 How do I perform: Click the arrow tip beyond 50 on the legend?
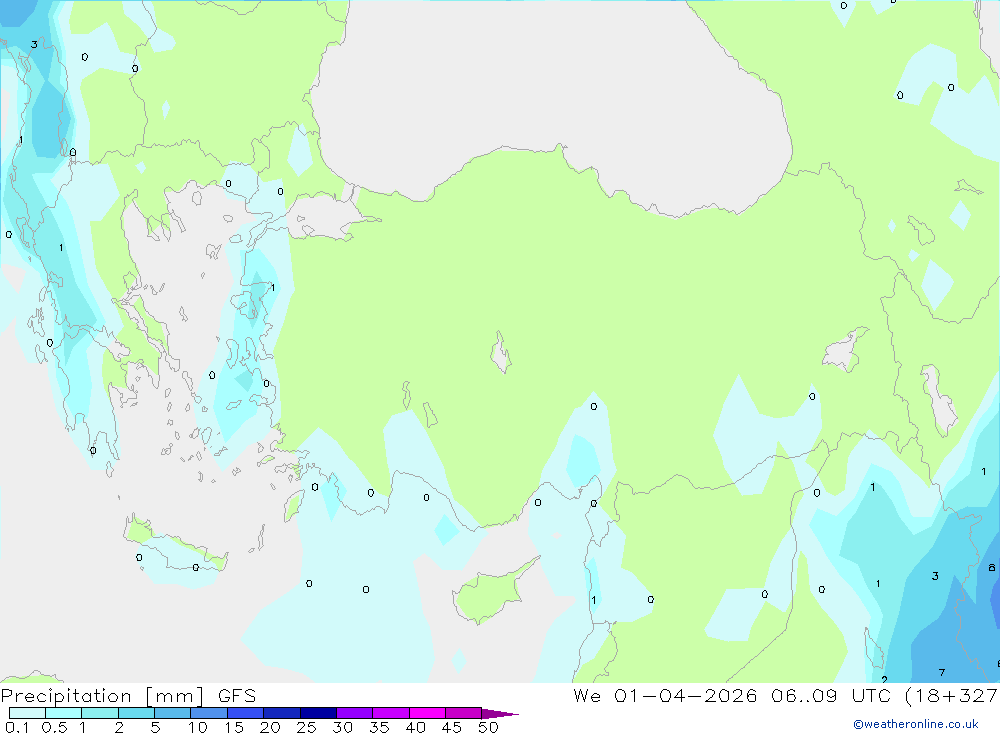[501, 714]
